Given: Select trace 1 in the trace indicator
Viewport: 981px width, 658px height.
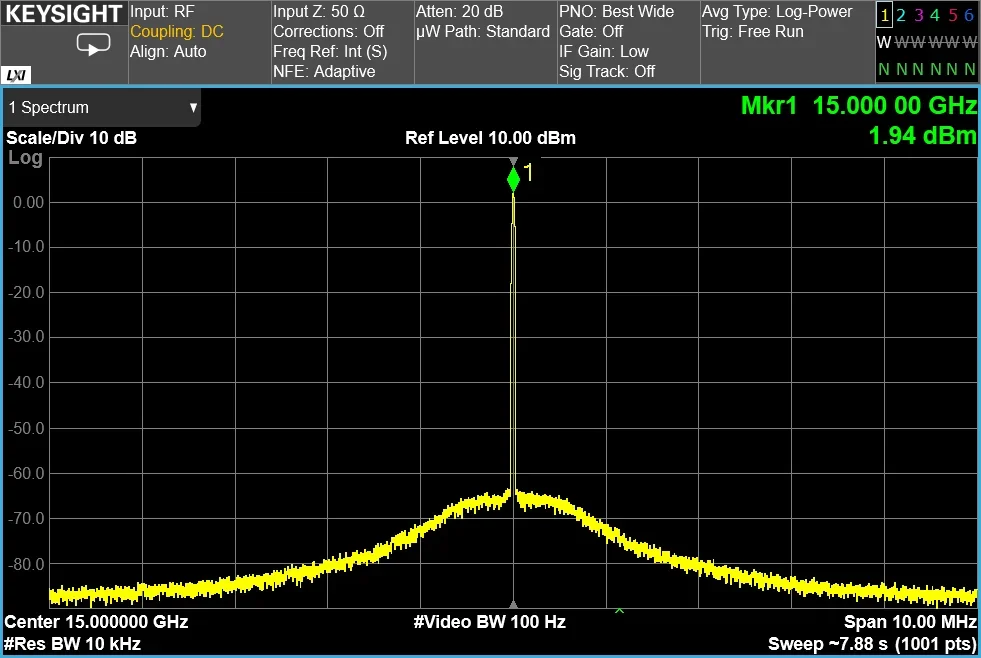Looking at the screenshot, I should pos(884,15).
